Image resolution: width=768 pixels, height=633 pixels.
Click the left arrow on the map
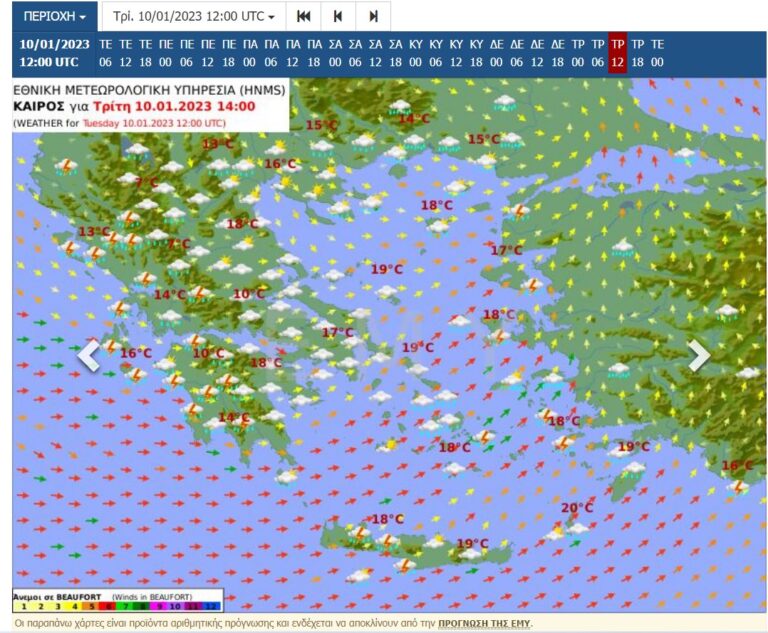click(89, 355)
